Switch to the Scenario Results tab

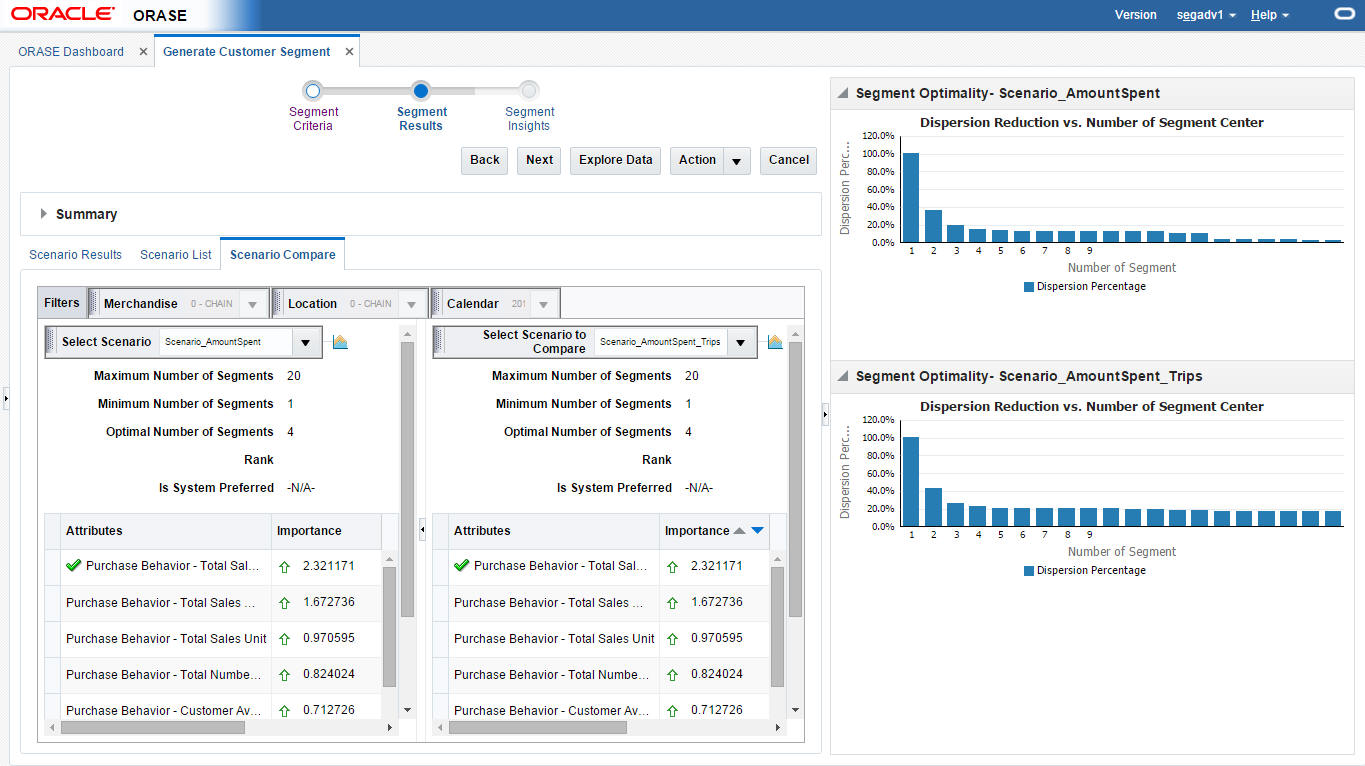click(x=75, y=255)
